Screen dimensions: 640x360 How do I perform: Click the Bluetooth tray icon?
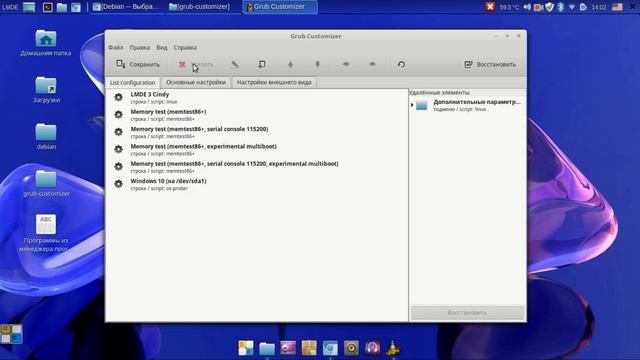point(560,7)
